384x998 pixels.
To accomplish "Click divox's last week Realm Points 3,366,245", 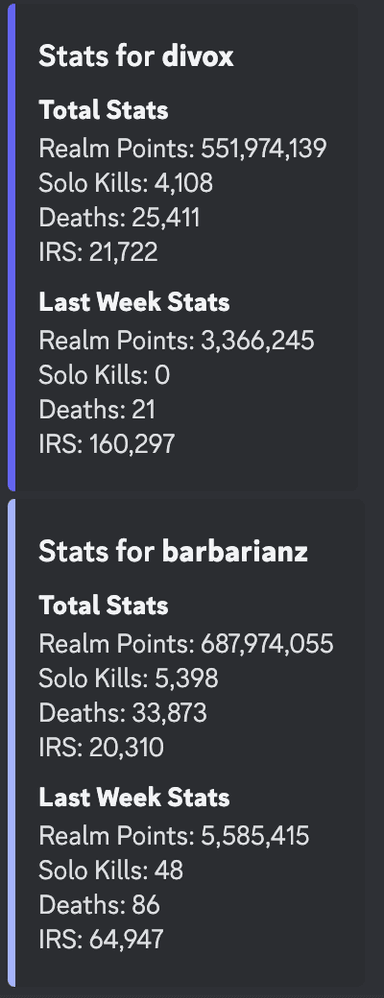I will coord(176,341).
